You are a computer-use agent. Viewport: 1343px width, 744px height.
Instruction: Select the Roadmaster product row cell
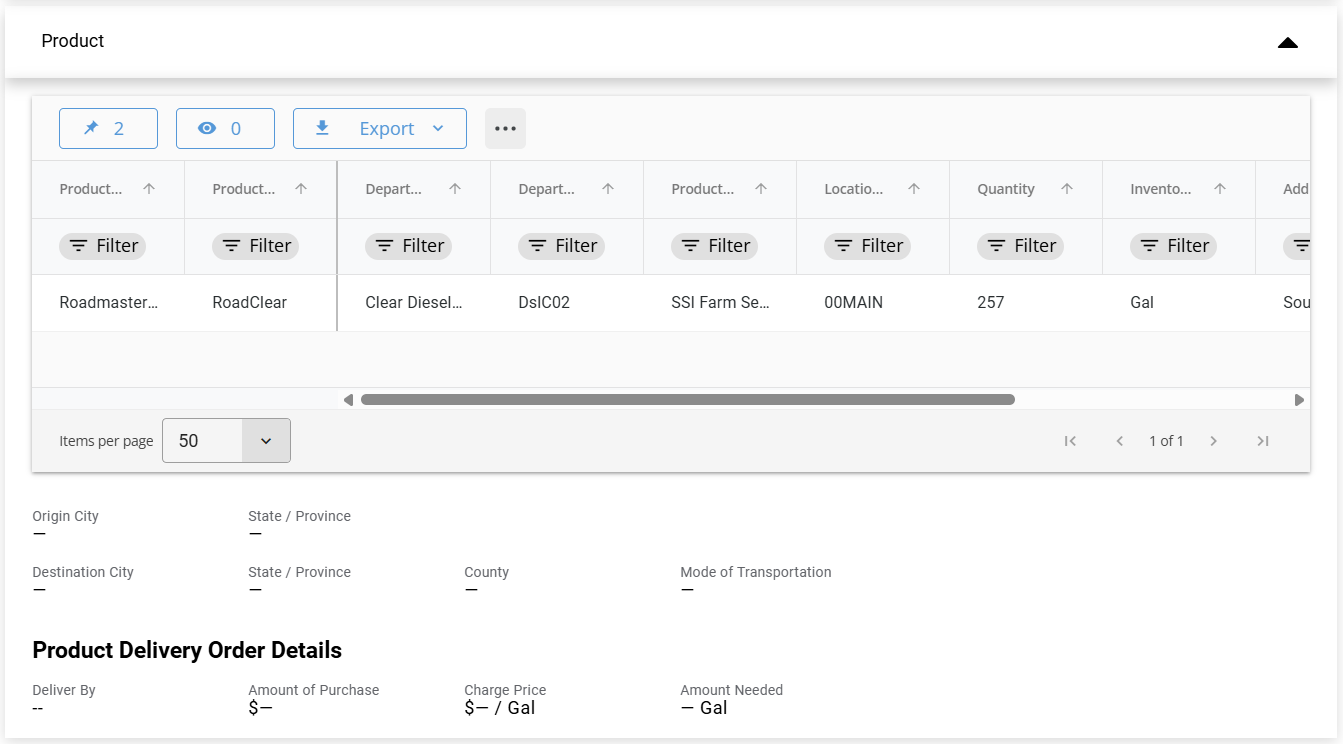click(109, 302)
